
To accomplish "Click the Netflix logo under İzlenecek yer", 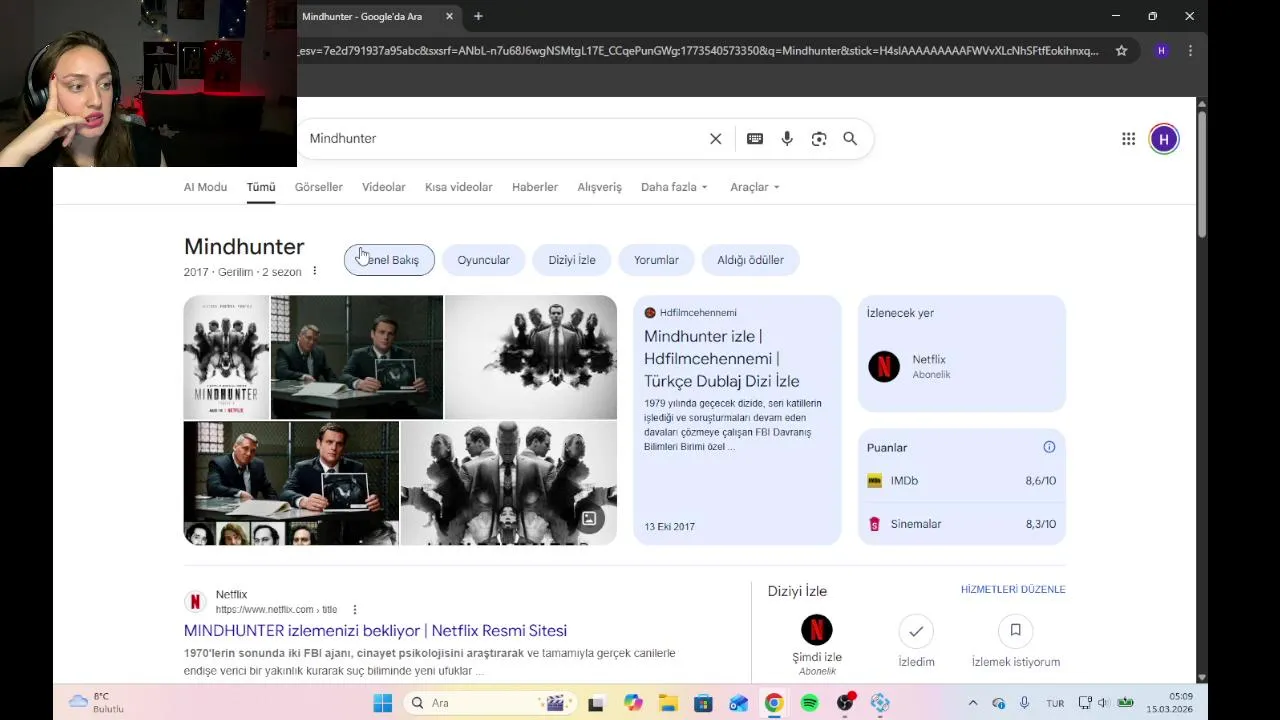I will [x=884, y=366].
